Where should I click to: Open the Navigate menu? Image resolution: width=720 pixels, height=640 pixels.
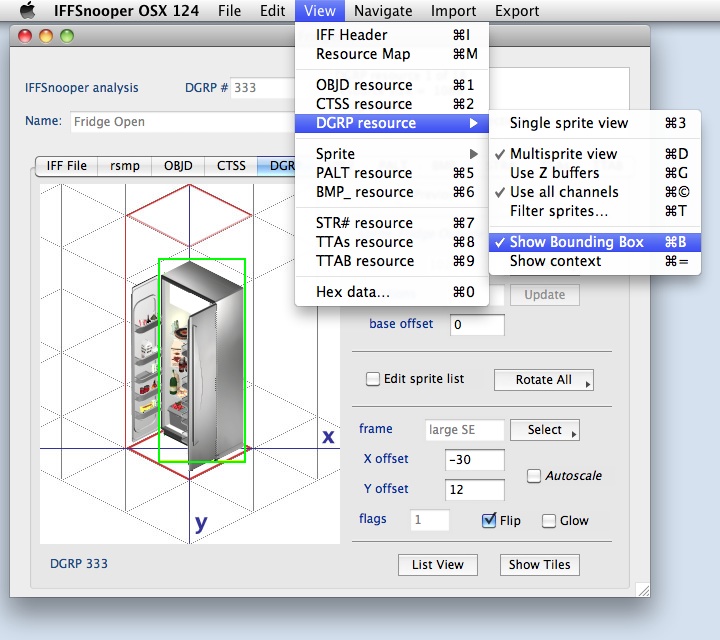tap(384, 11)
